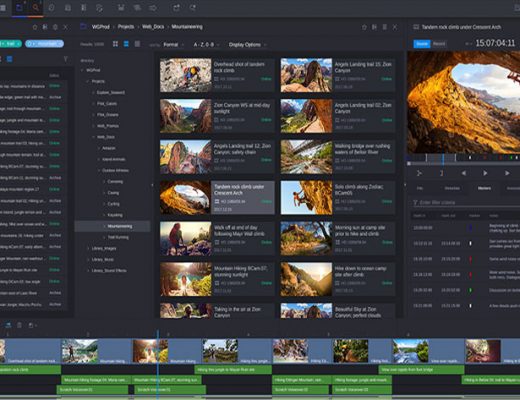Switch browse results to grid view
This screenshot has height=400, width=520.
coord(115,44)
